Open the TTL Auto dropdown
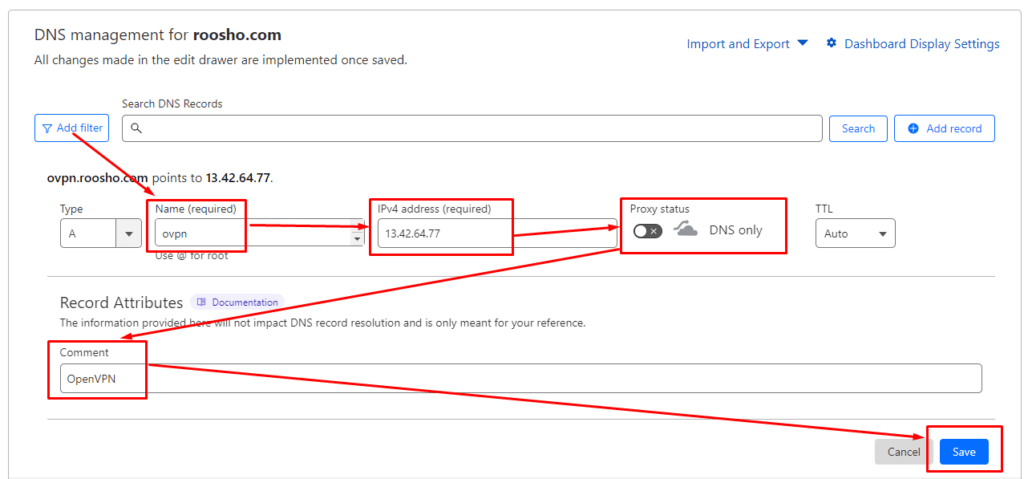The height and width of the screenshot is (479, 1024). click(x=855, y=233)
